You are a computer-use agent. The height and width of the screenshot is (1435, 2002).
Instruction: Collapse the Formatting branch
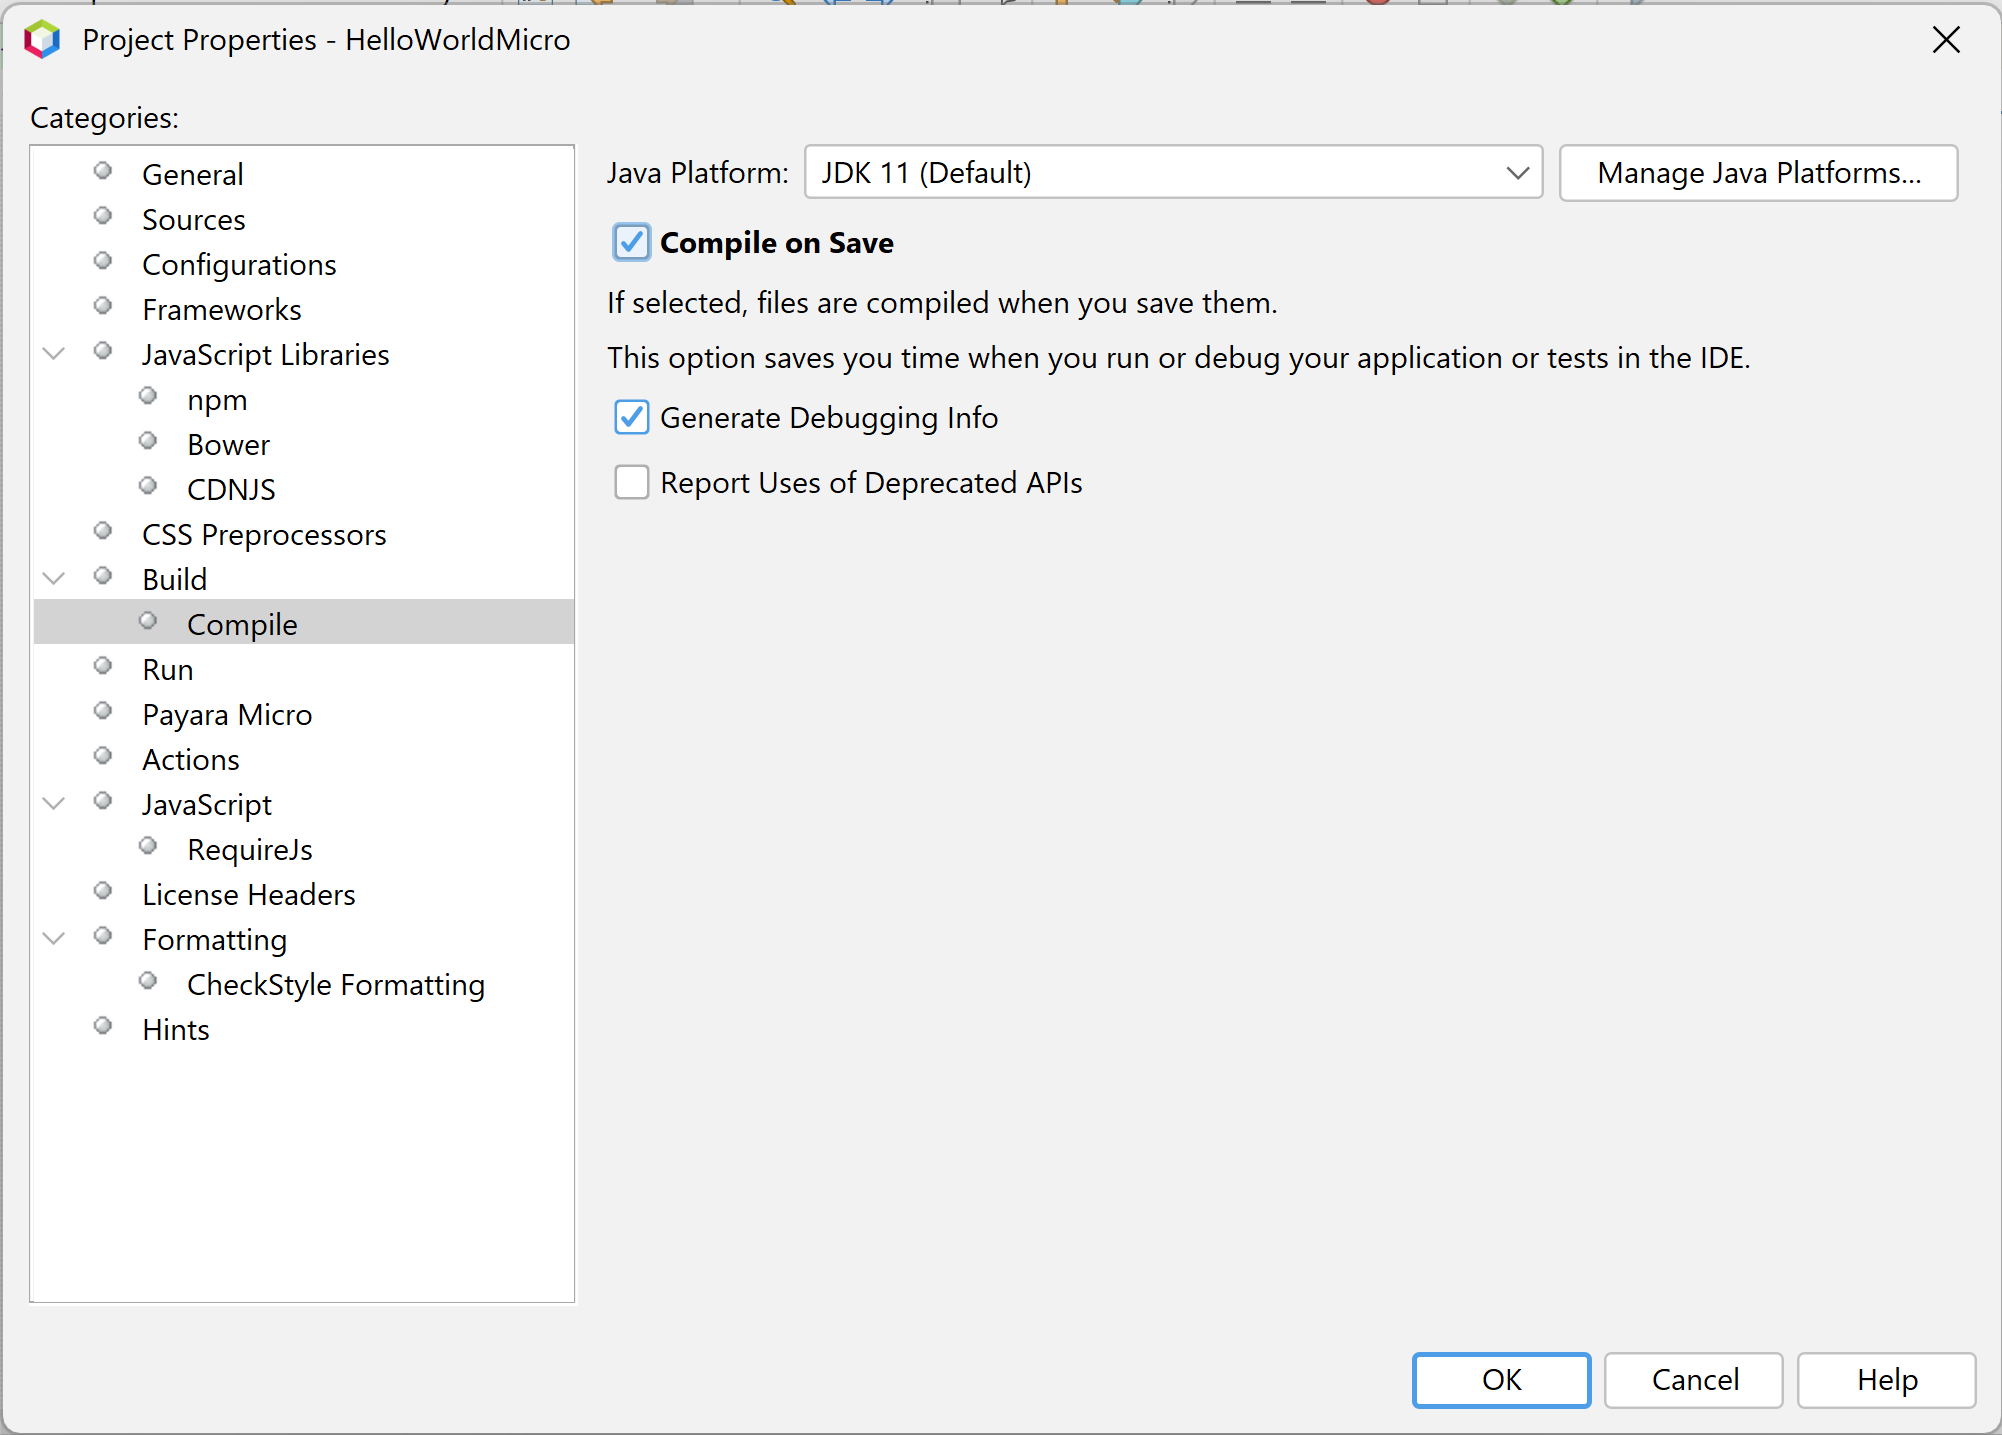pyautogui.click(x=54, y=938)
